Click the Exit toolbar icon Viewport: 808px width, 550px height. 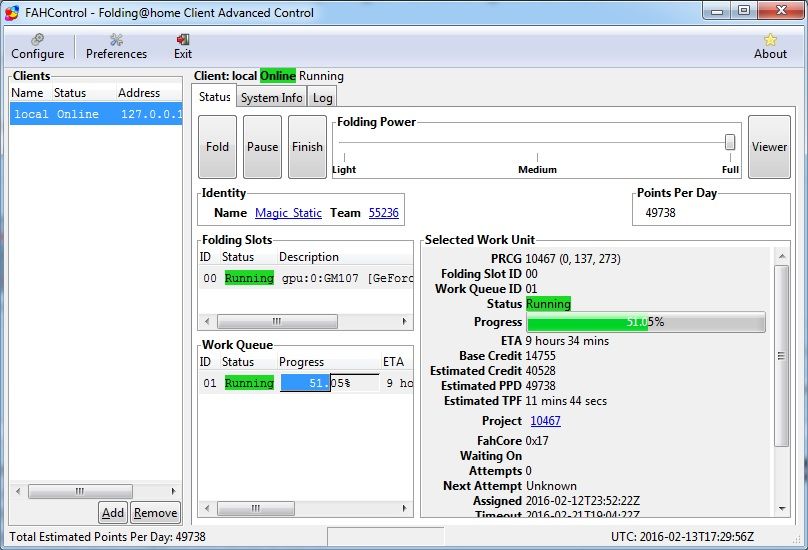[182, 47]
